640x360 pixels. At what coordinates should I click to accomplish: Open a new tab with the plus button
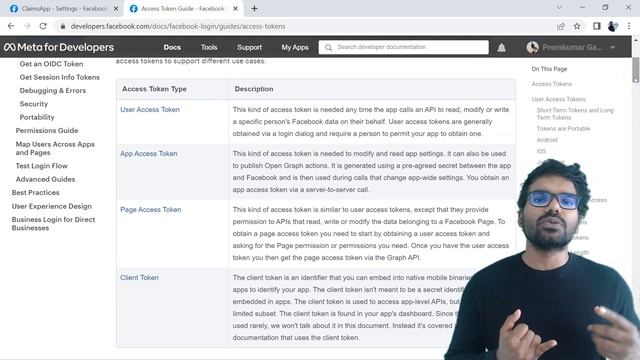click(254, 9)
